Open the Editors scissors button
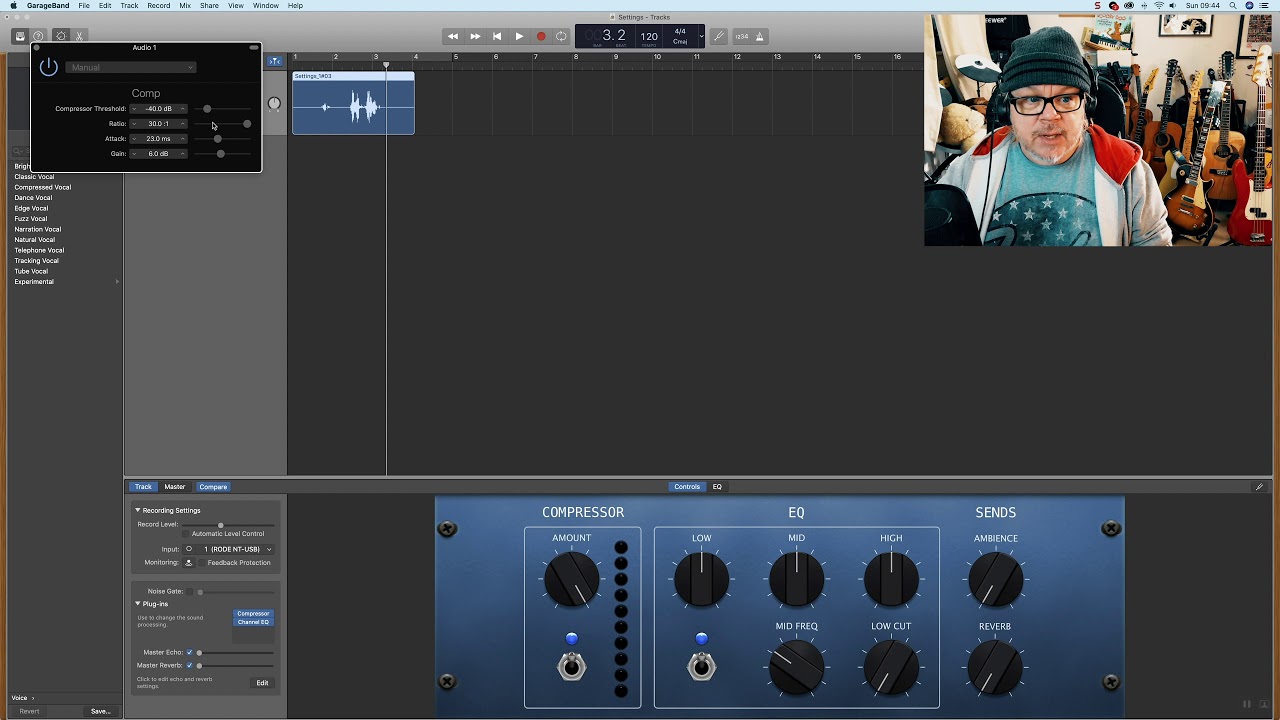The width and height of the screenshot is (1280, 720). [x=80, y=36]
